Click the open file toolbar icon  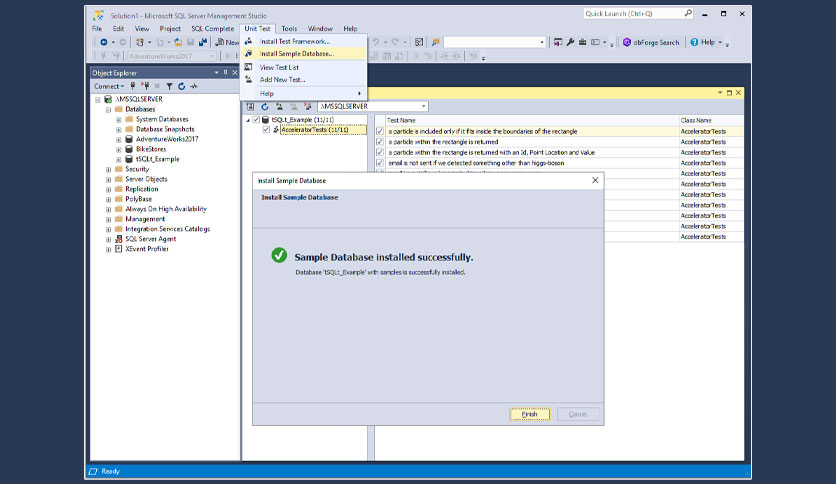coord(178,42)
